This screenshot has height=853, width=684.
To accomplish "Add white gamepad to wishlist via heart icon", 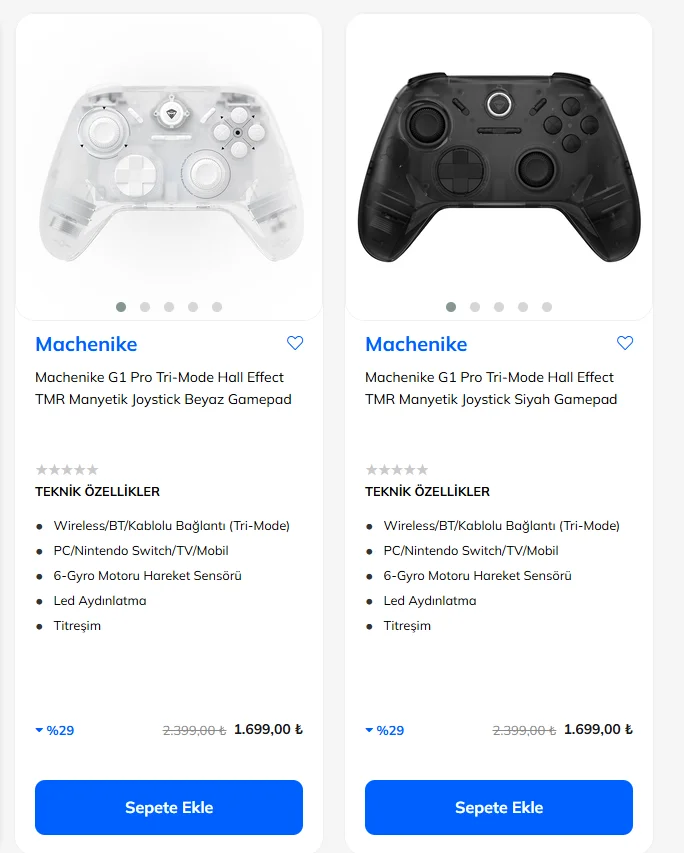I will point(295,343).
